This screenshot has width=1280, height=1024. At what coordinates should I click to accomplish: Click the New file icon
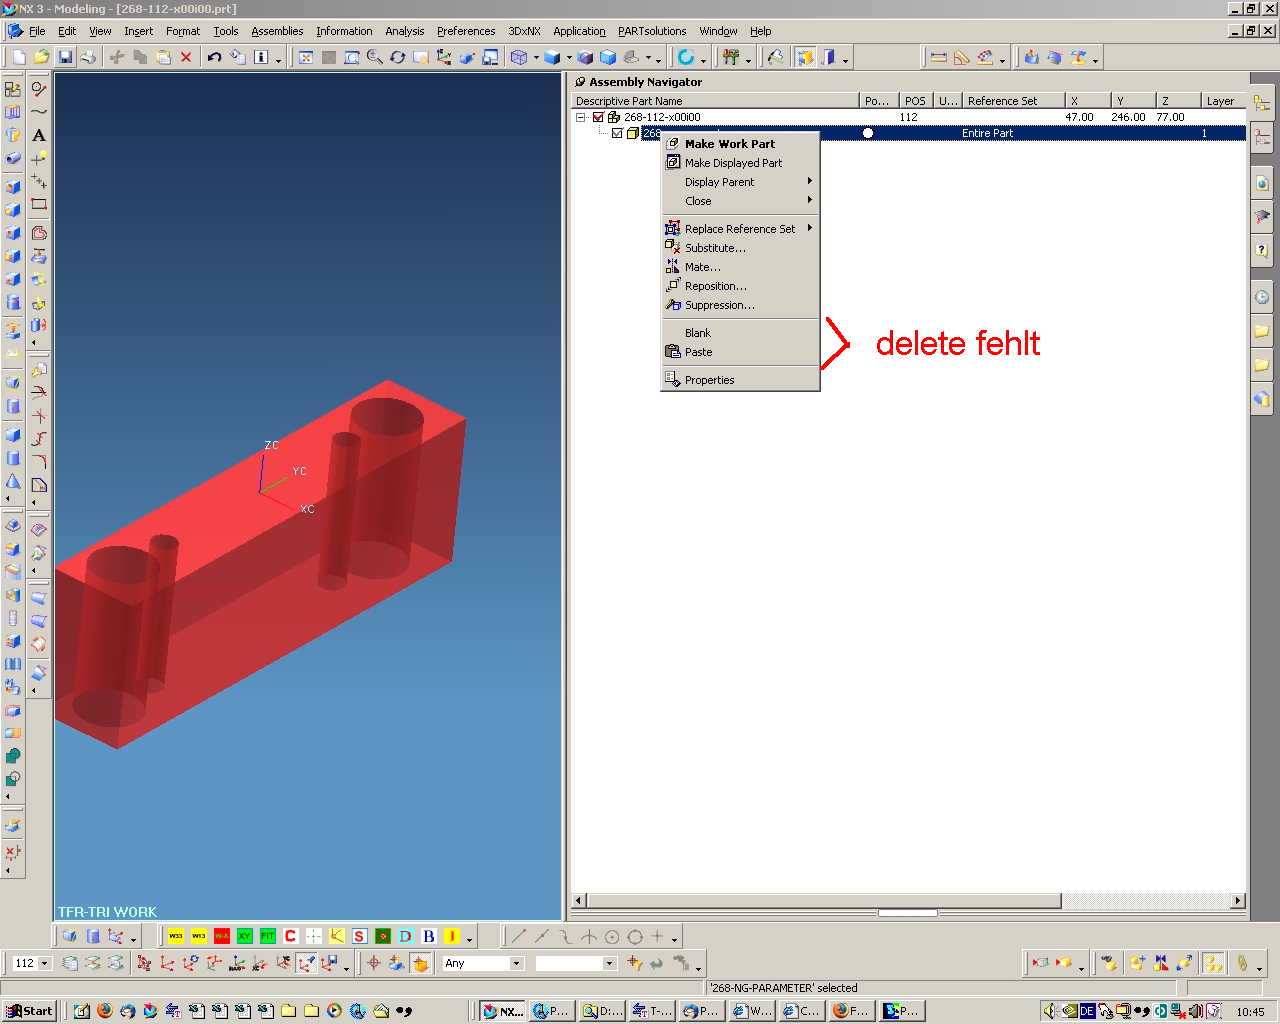click(19, 58)
